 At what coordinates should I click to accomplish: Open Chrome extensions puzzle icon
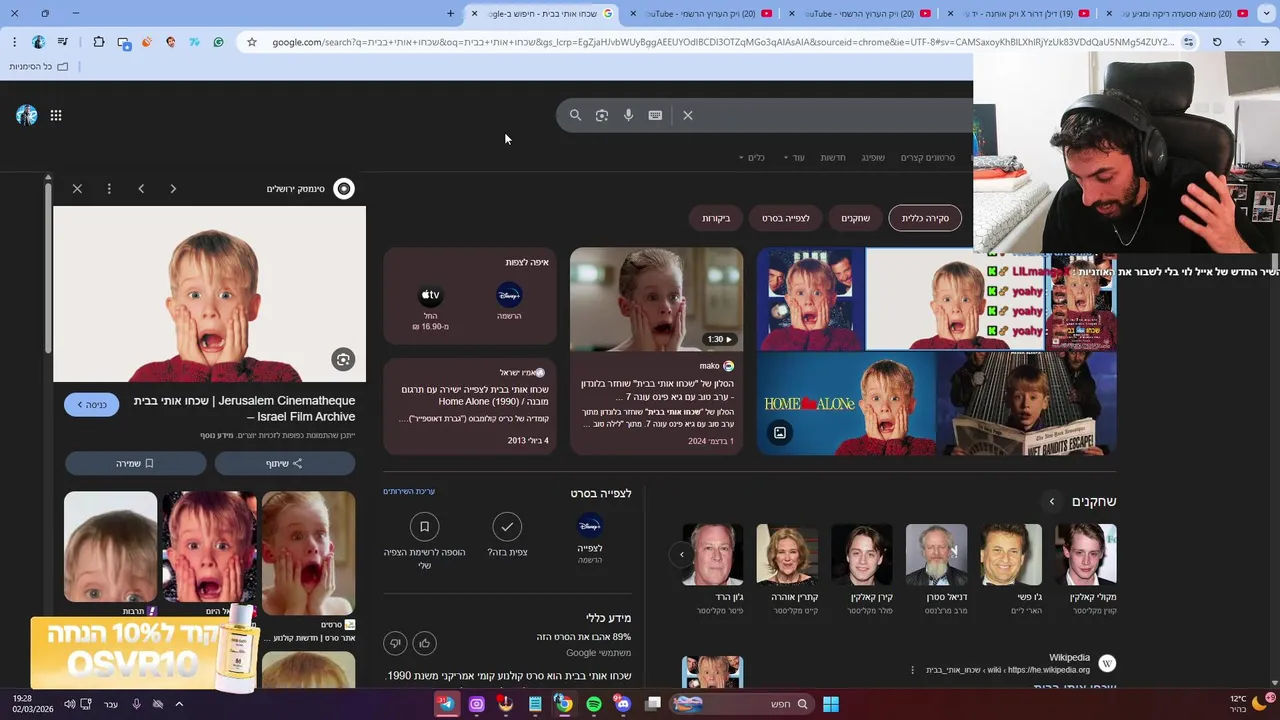(98, 42)
